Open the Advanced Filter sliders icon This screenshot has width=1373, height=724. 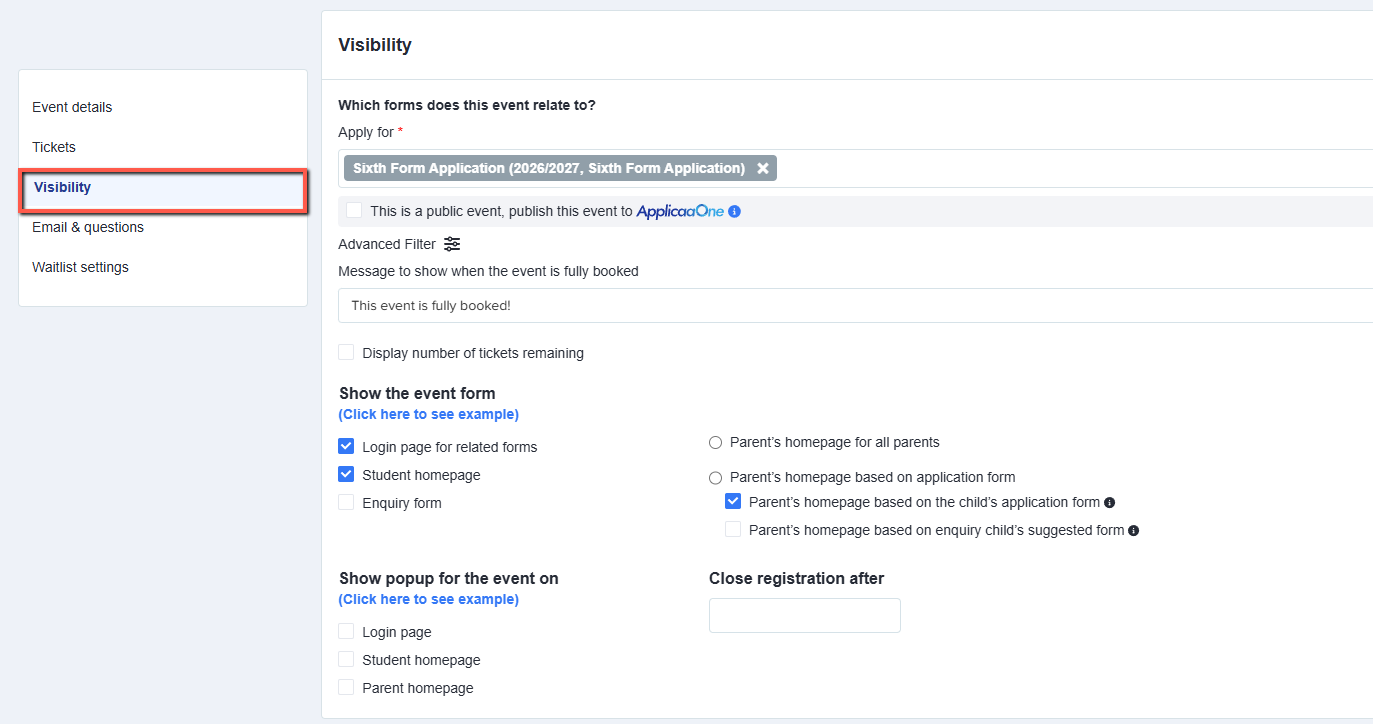click(x=452, y=244)
